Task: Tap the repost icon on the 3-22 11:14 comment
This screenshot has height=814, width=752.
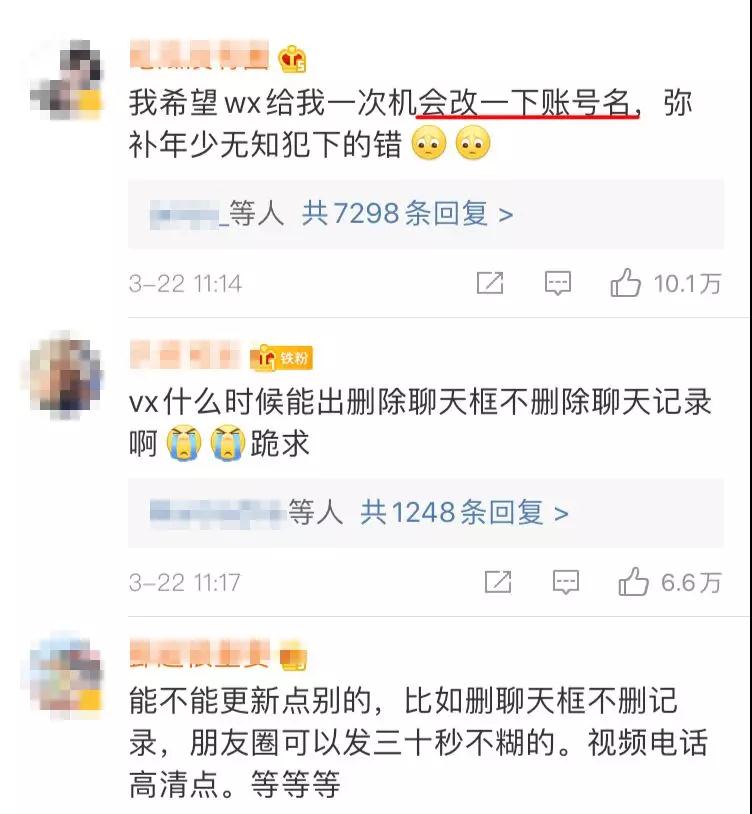Action: [x=490, y=283]
